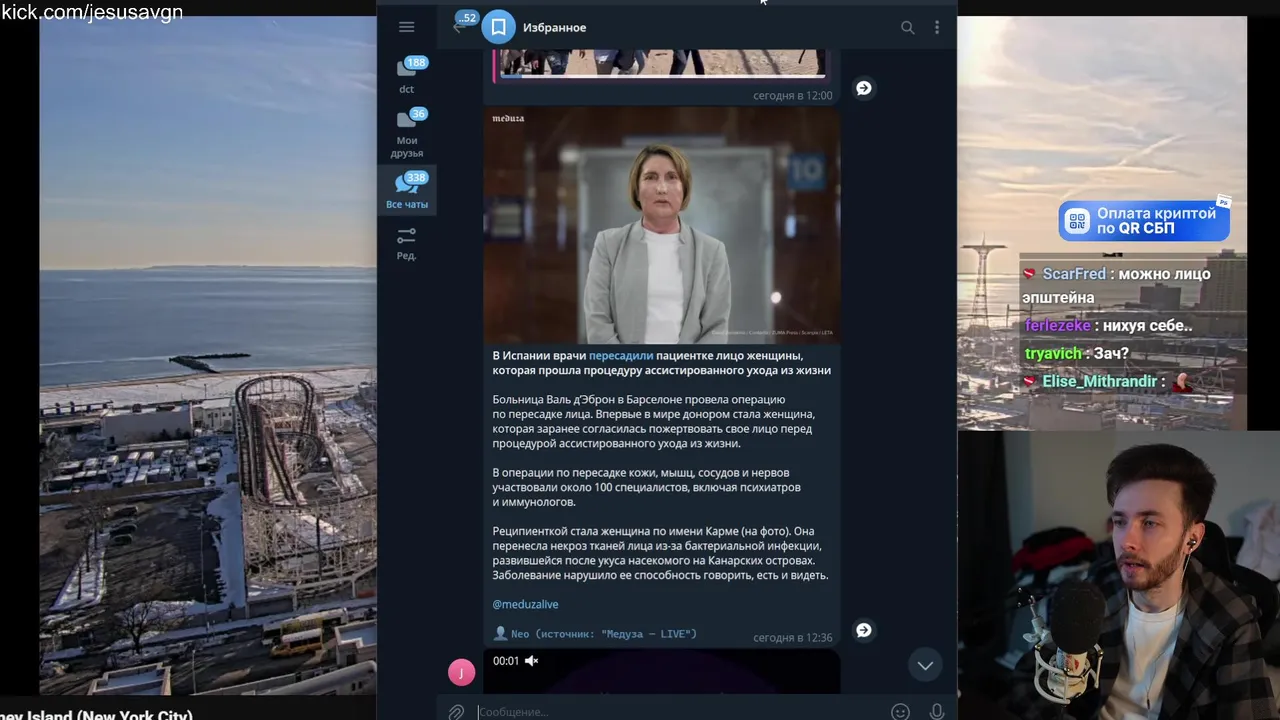The height and width of the screenshot is (720, 1280).
Task: Open the pink J sender avatar
Action: click(x=461, y=672)
